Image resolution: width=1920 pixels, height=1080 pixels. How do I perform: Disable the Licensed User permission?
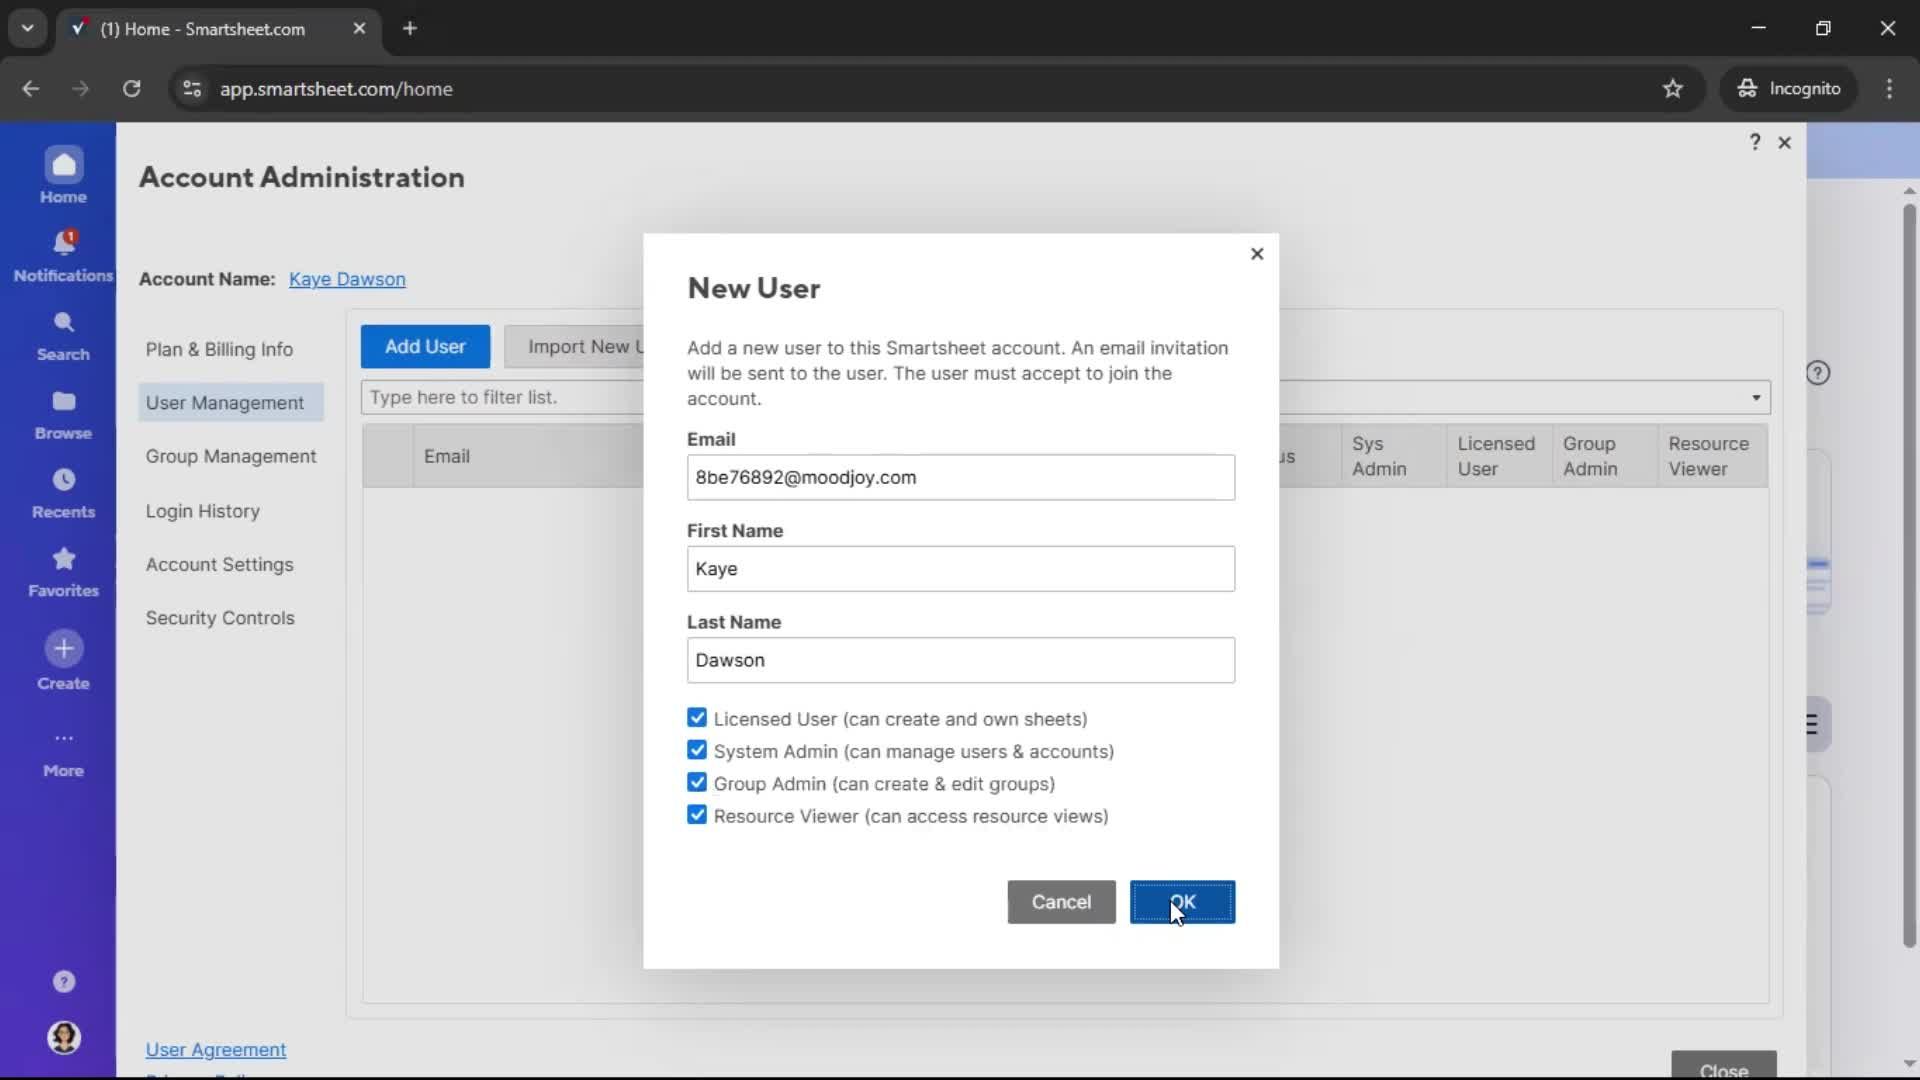(697, 718)
